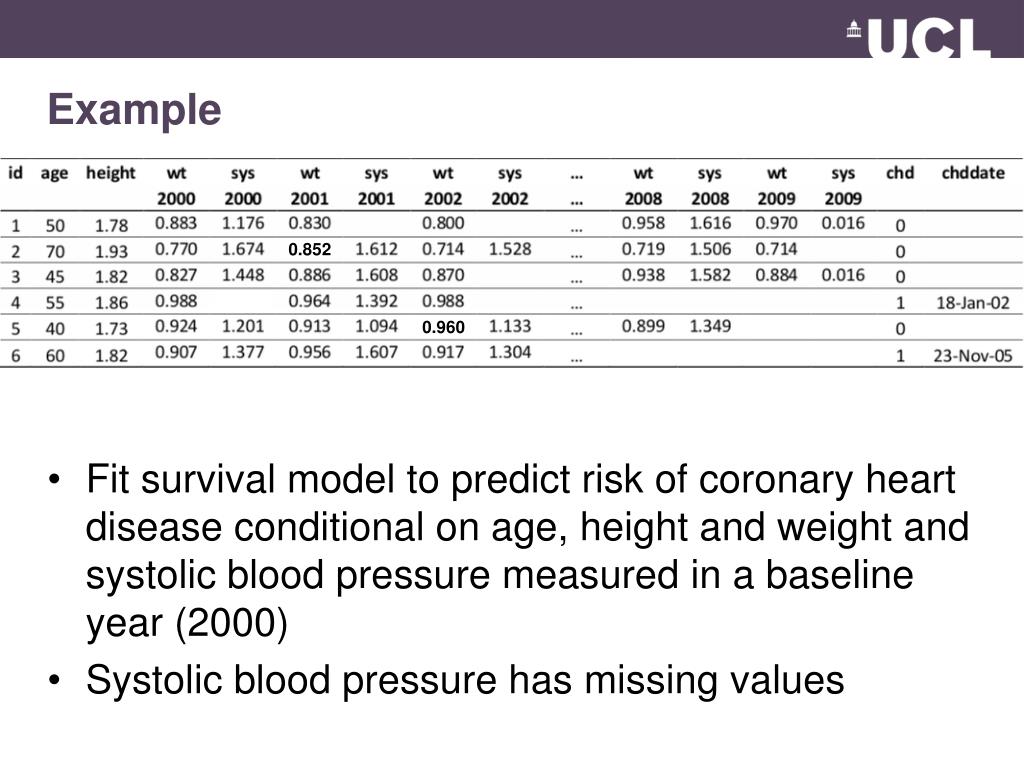Screen dimensions: 1024x768
Task: Click the age column header
Action: click(x=54, y=174)
